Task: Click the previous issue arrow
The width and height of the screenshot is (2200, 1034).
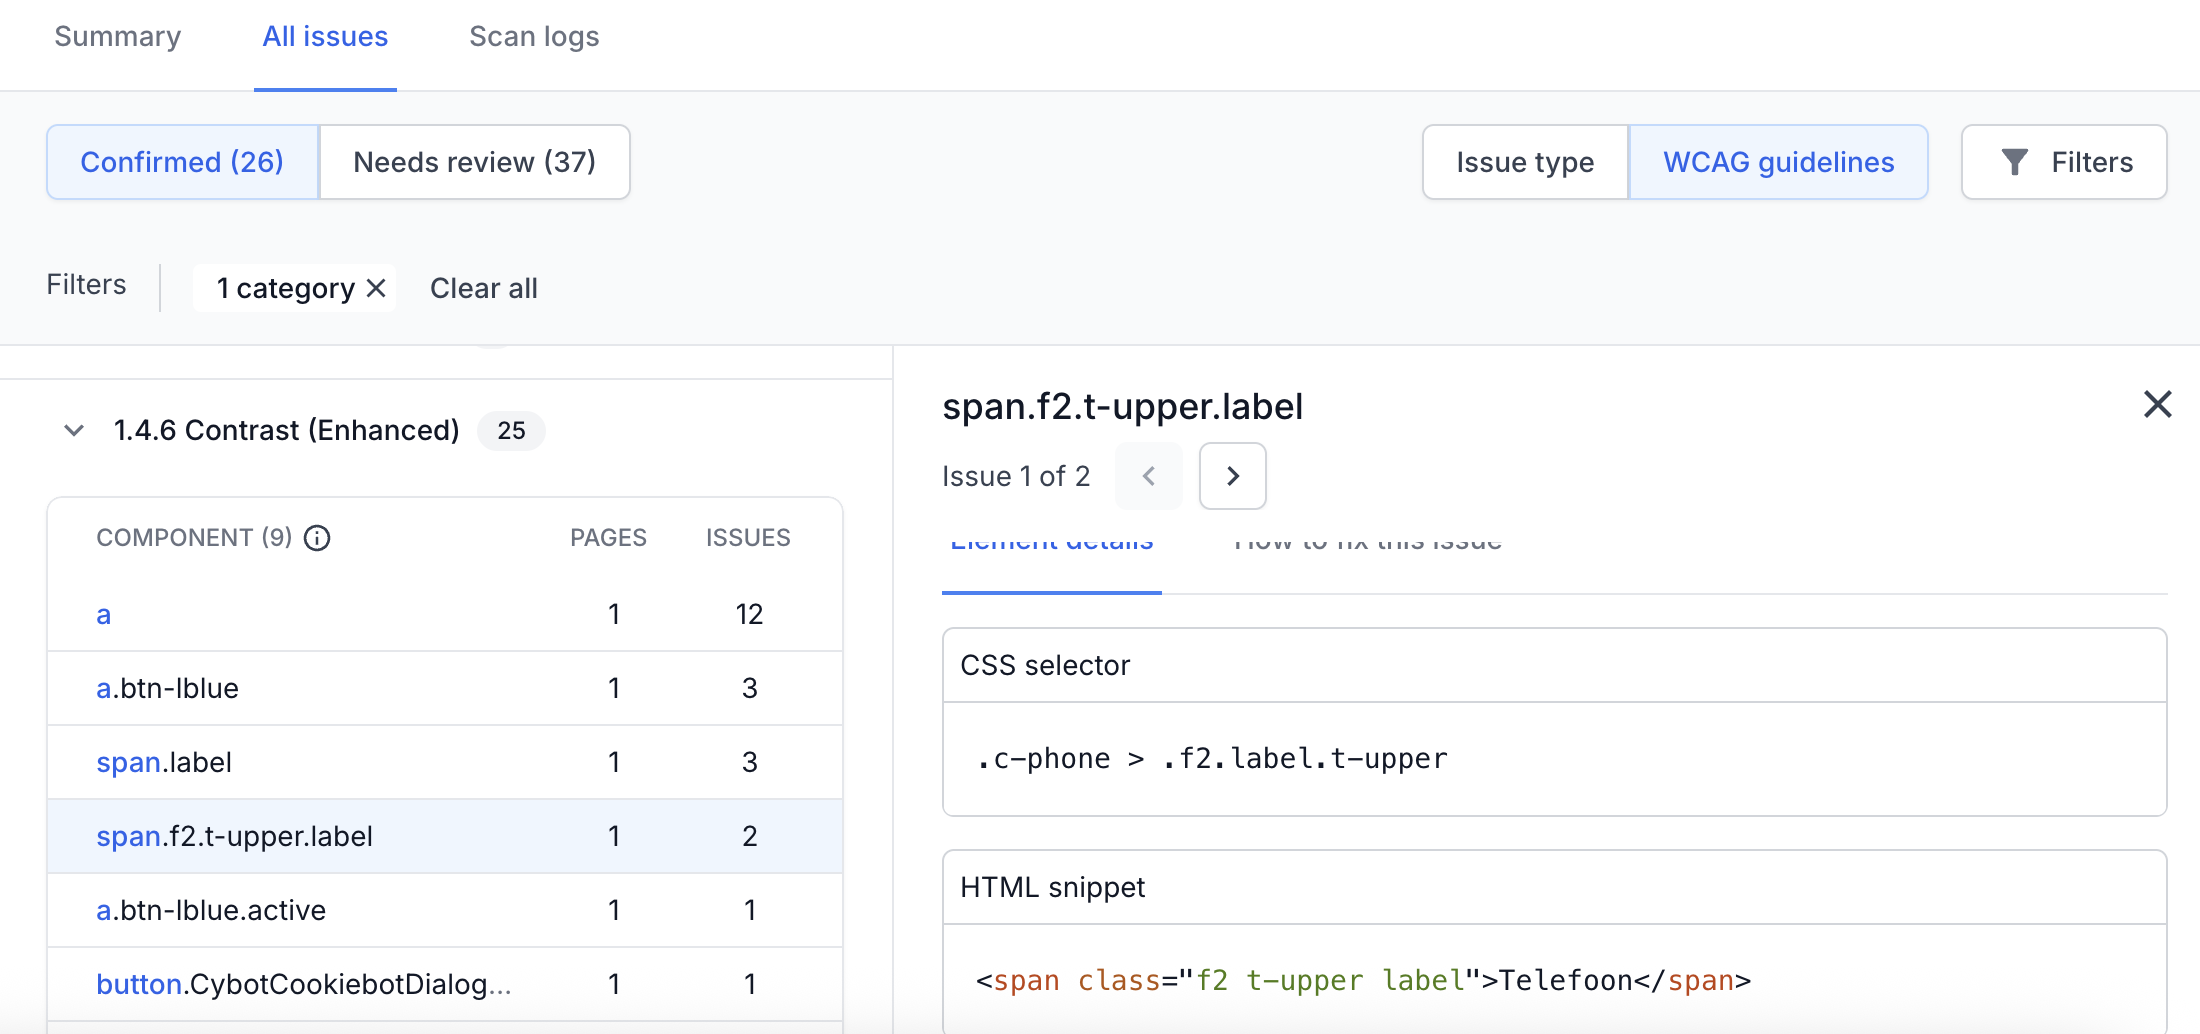Action: pyautogui.click(x=1148, y=476)
